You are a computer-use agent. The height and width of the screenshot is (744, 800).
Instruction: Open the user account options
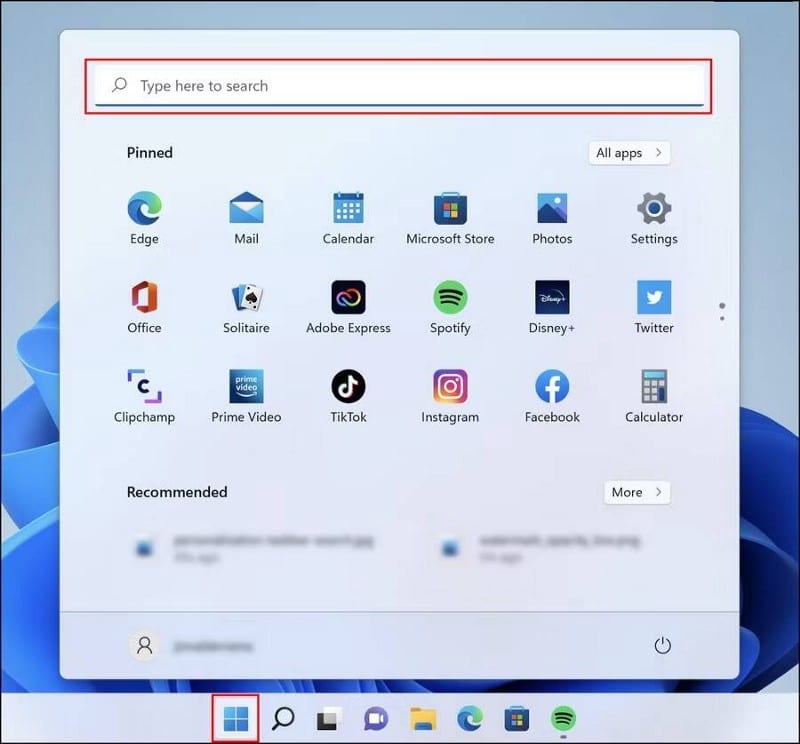pos(144,646)
